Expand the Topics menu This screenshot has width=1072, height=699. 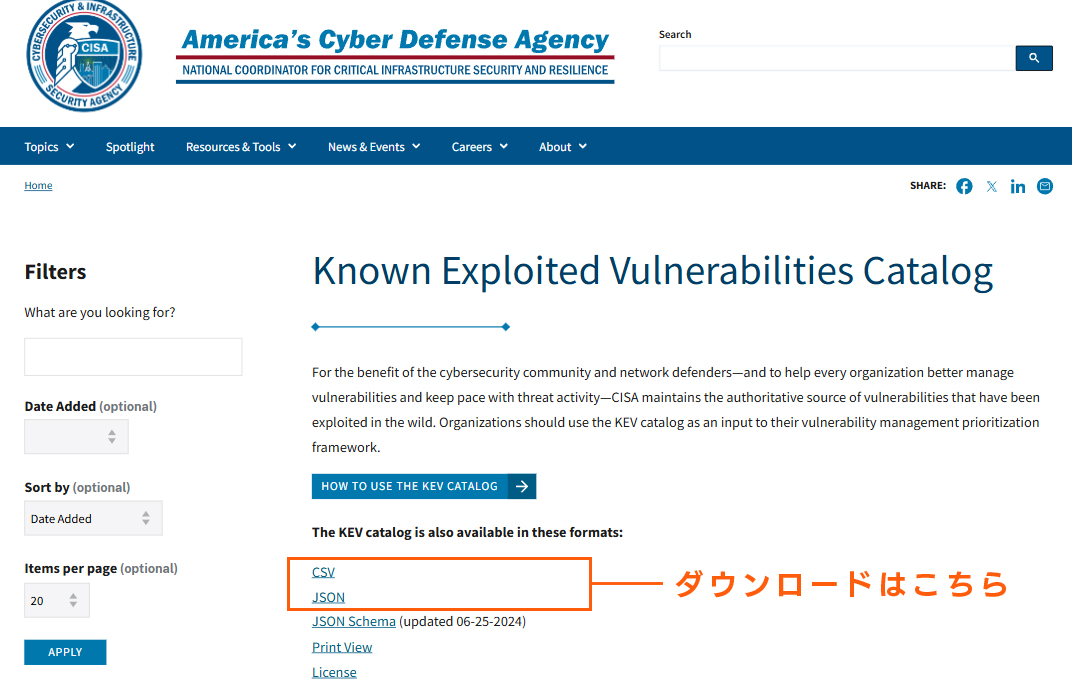pyautogui.click(x=49, y=147)
